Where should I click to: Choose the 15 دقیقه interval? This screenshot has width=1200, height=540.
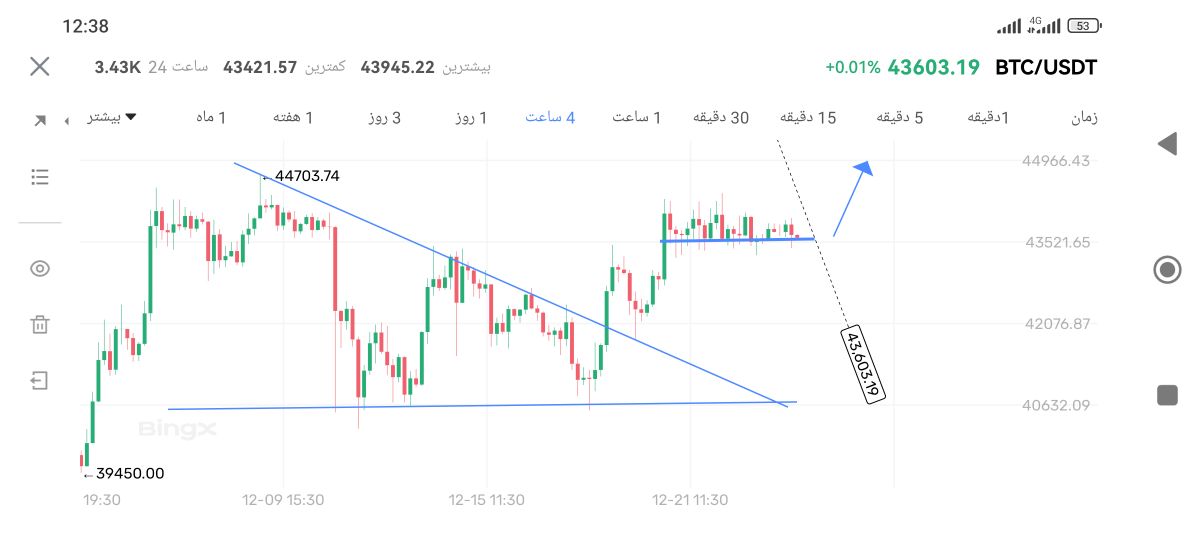click(x=808, y=118)
